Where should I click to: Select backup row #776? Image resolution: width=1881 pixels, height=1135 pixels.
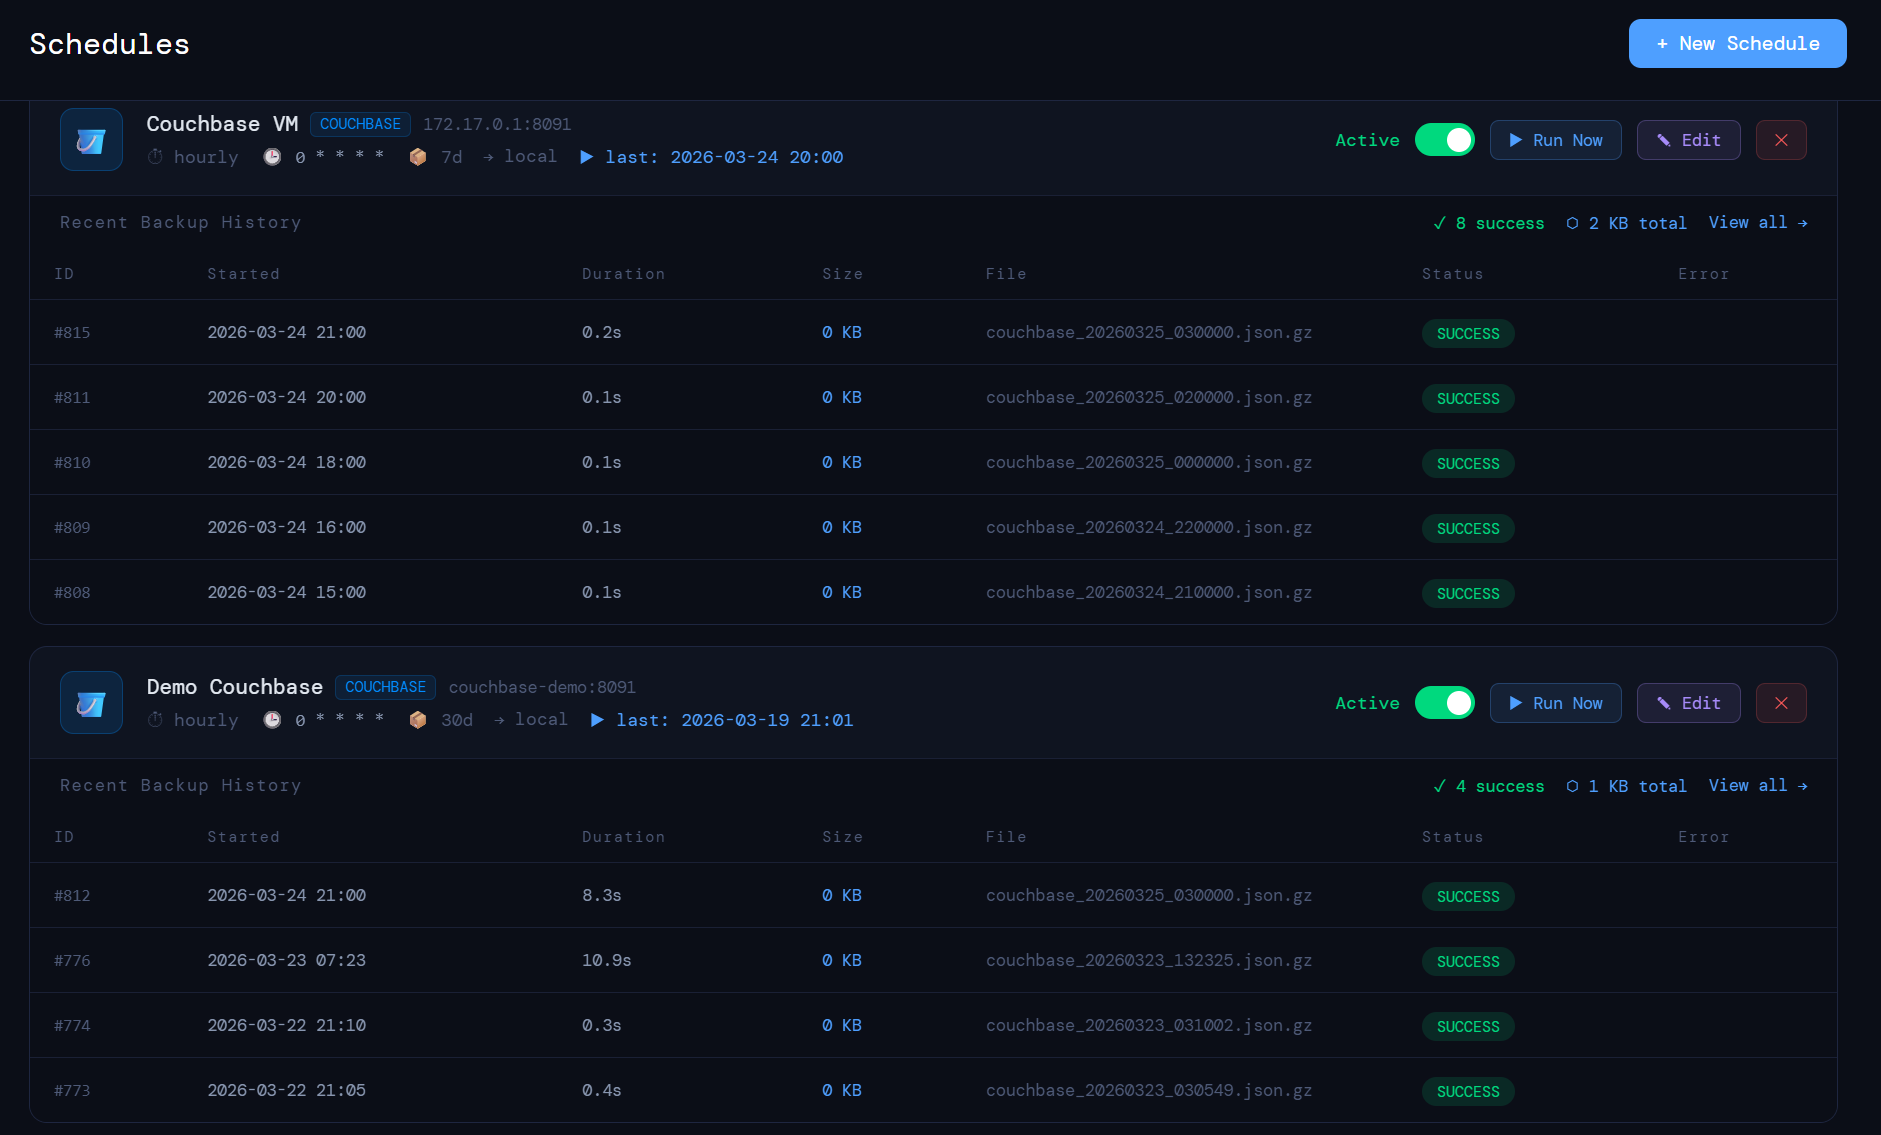coord(933,960)
